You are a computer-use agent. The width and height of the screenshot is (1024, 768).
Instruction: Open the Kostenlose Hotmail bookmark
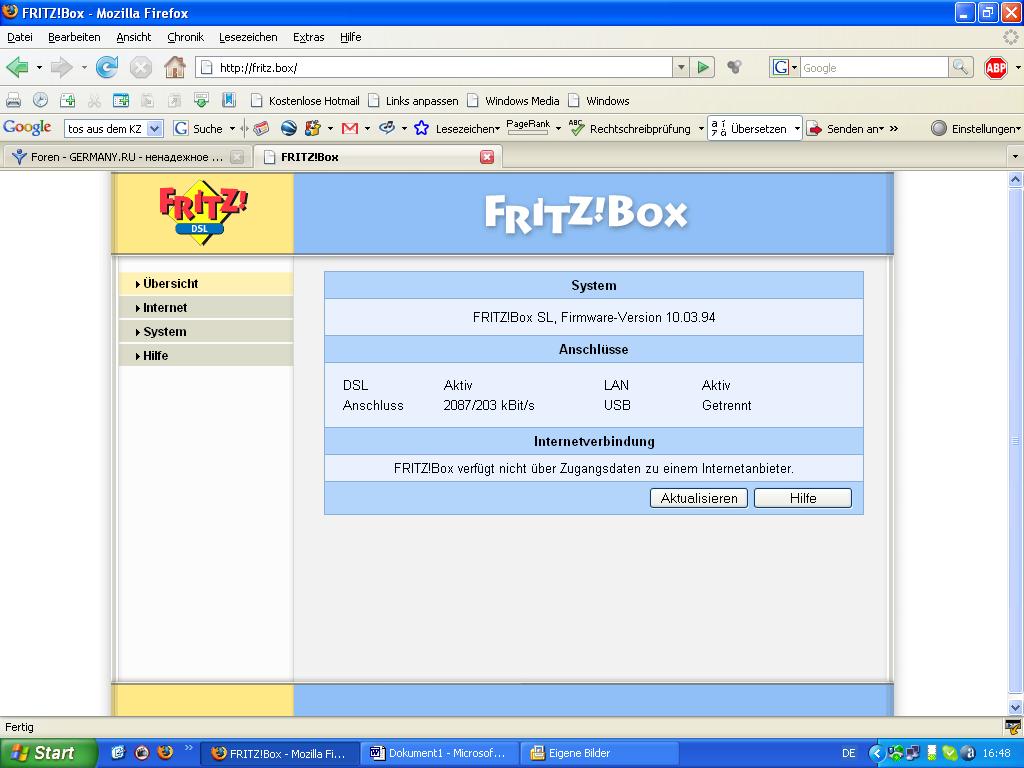(x=306, y=101)
